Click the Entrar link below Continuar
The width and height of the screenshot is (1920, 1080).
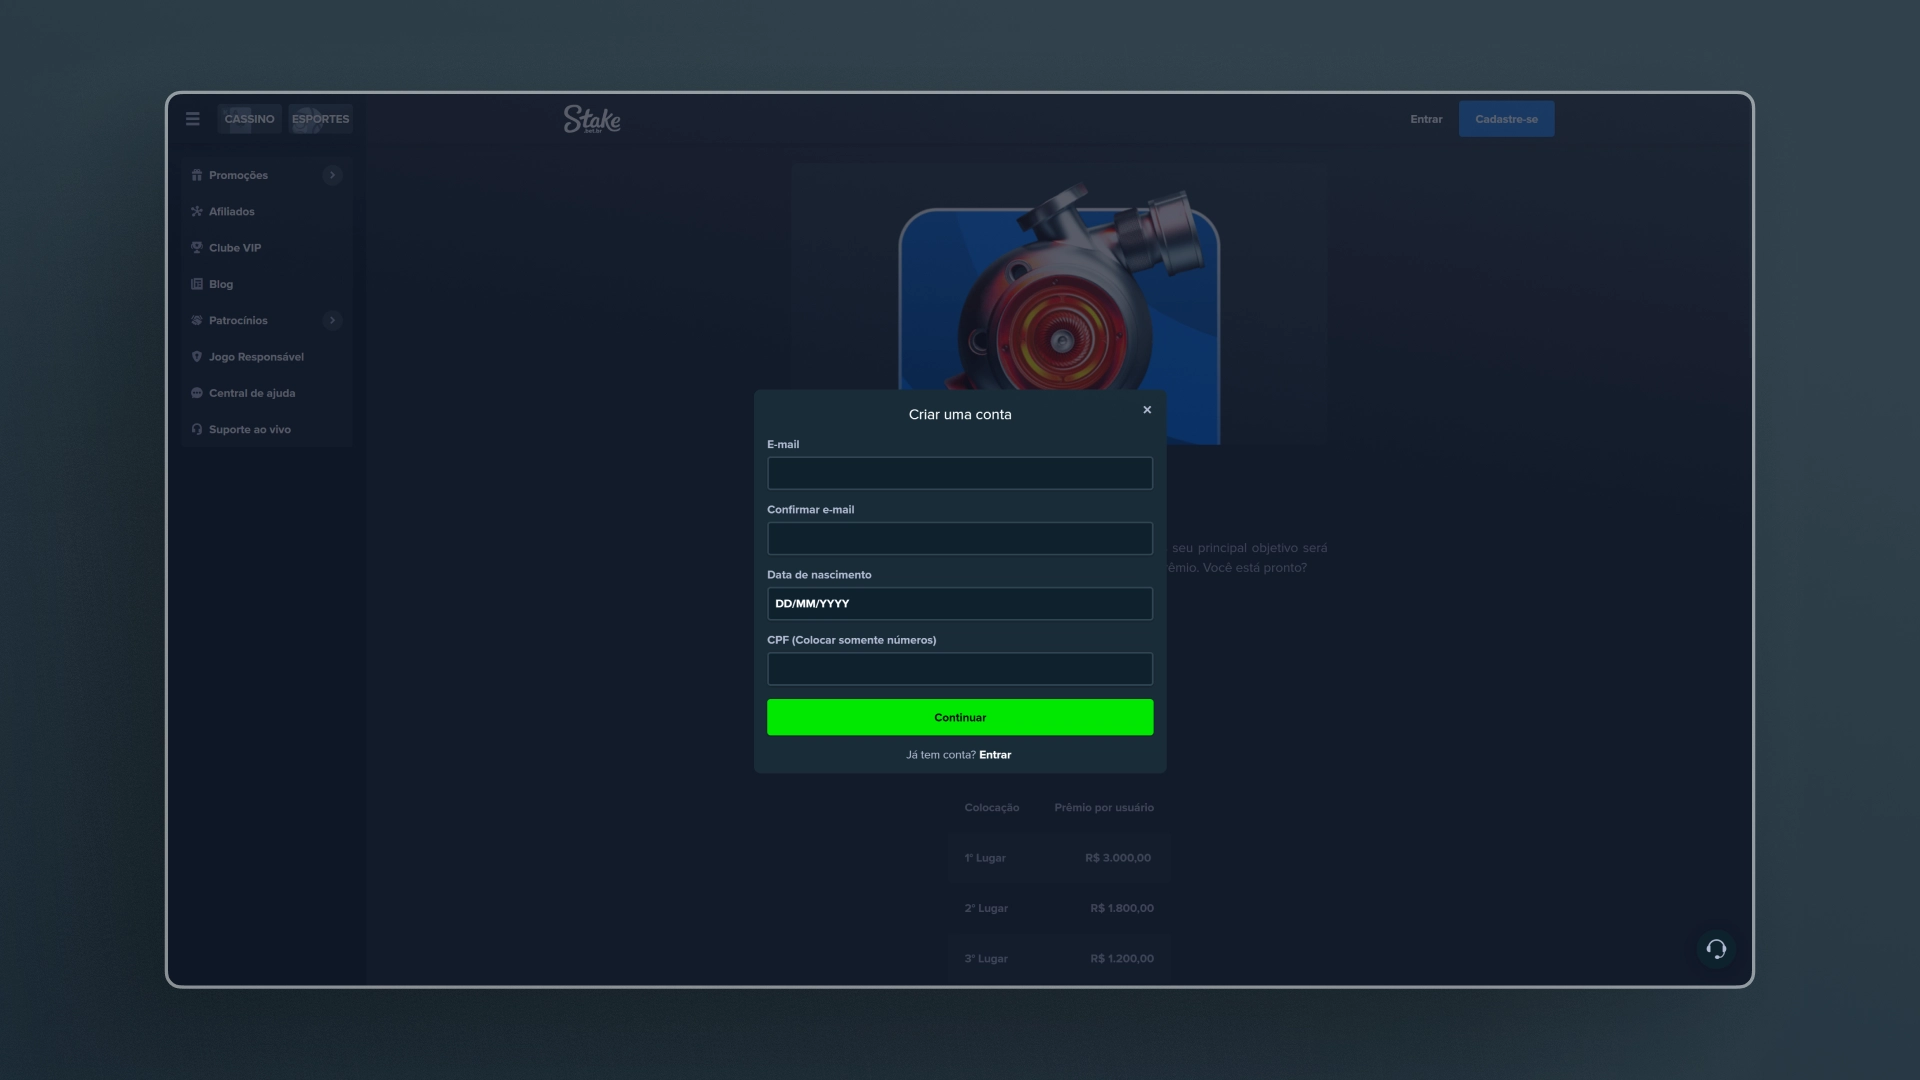995,755
